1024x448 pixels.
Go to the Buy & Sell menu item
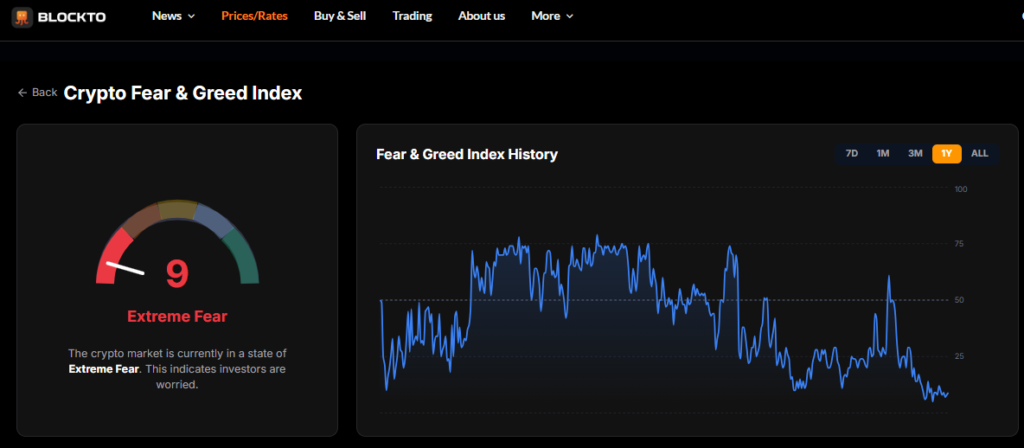point(341,16)
